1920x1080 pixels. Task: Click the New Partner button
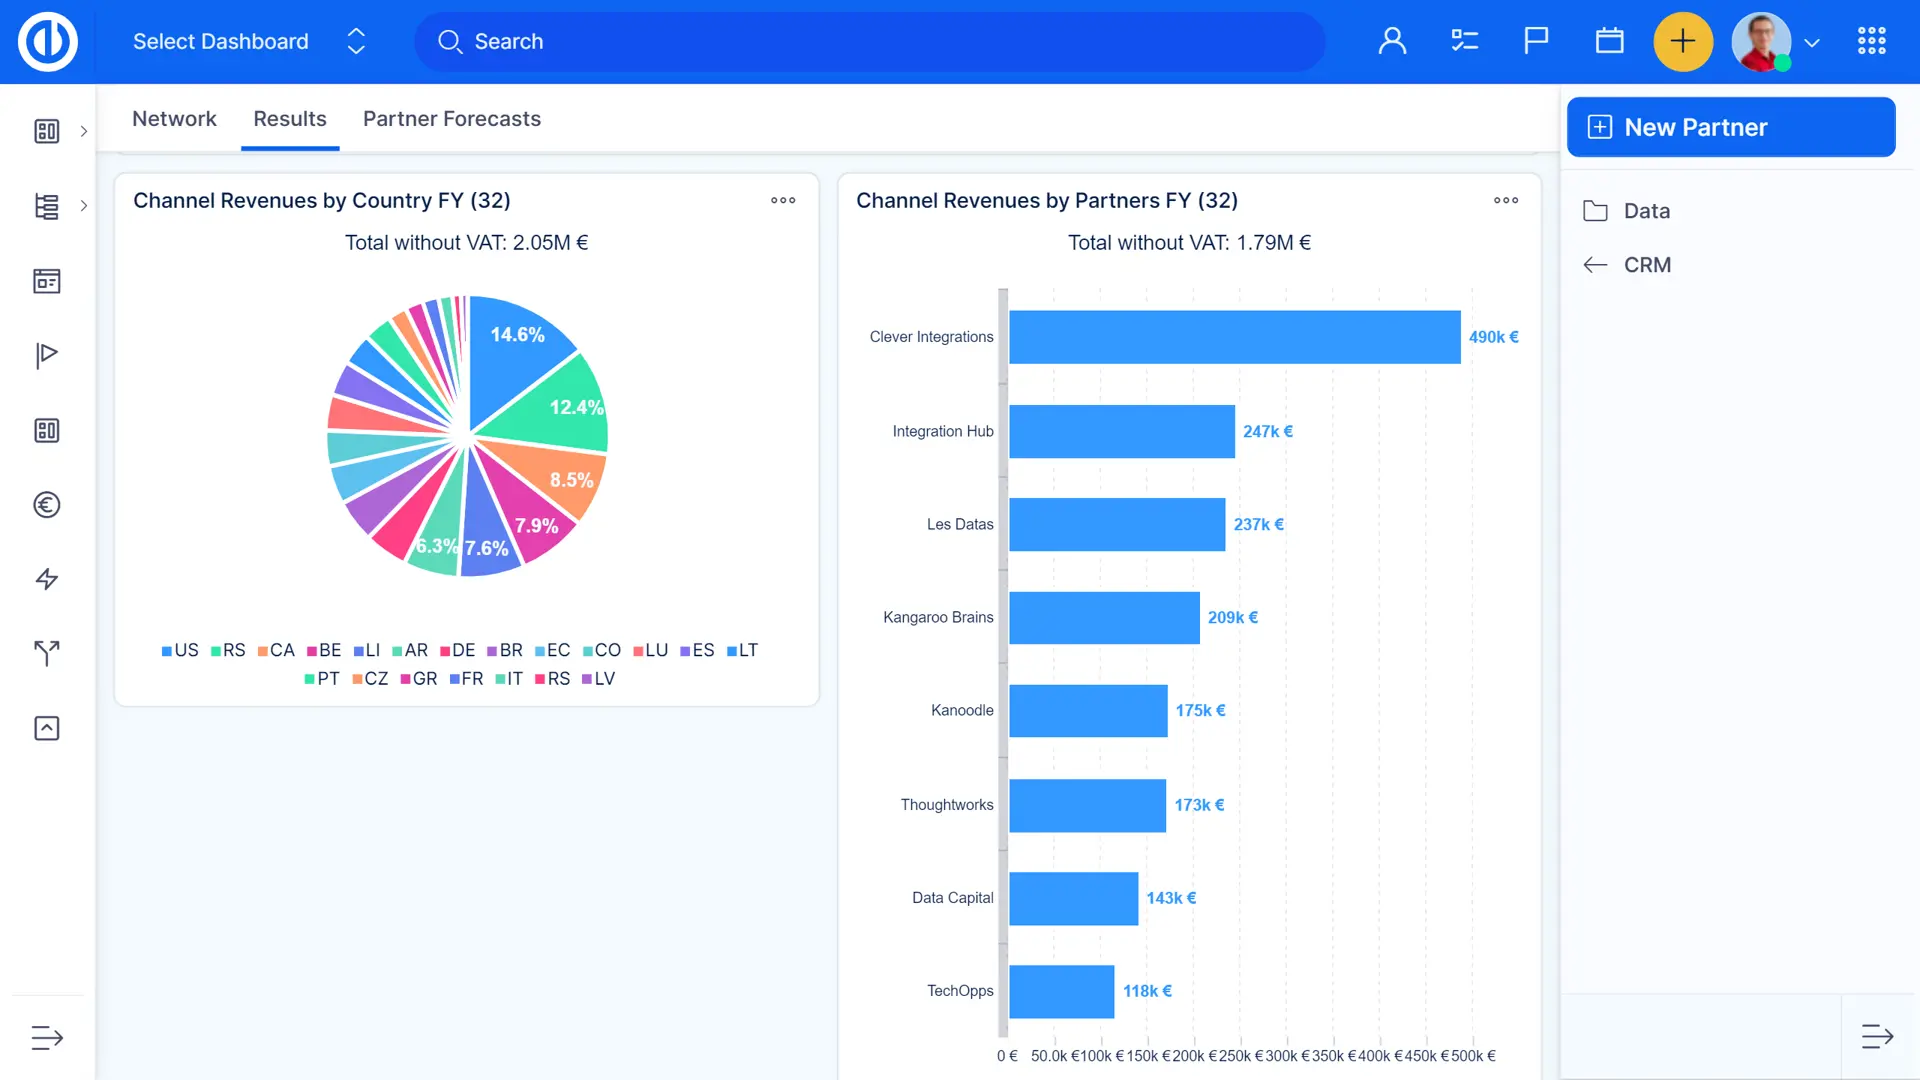click(1730, 127)
